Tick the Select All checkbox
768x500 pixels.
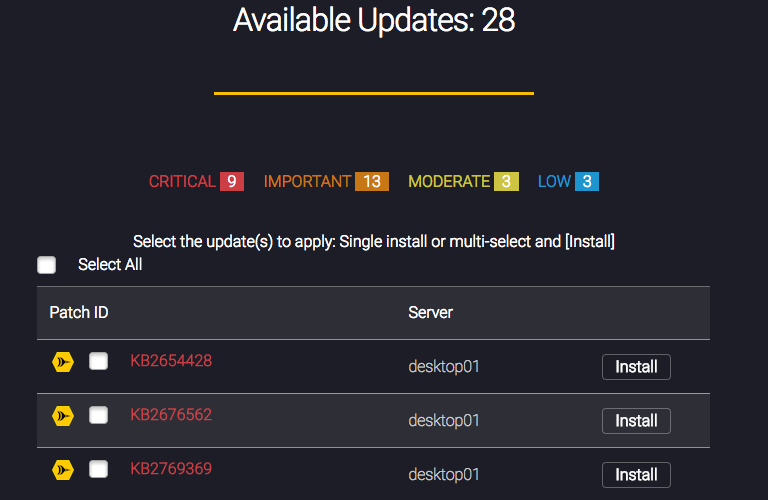click(x=47, y=265)
